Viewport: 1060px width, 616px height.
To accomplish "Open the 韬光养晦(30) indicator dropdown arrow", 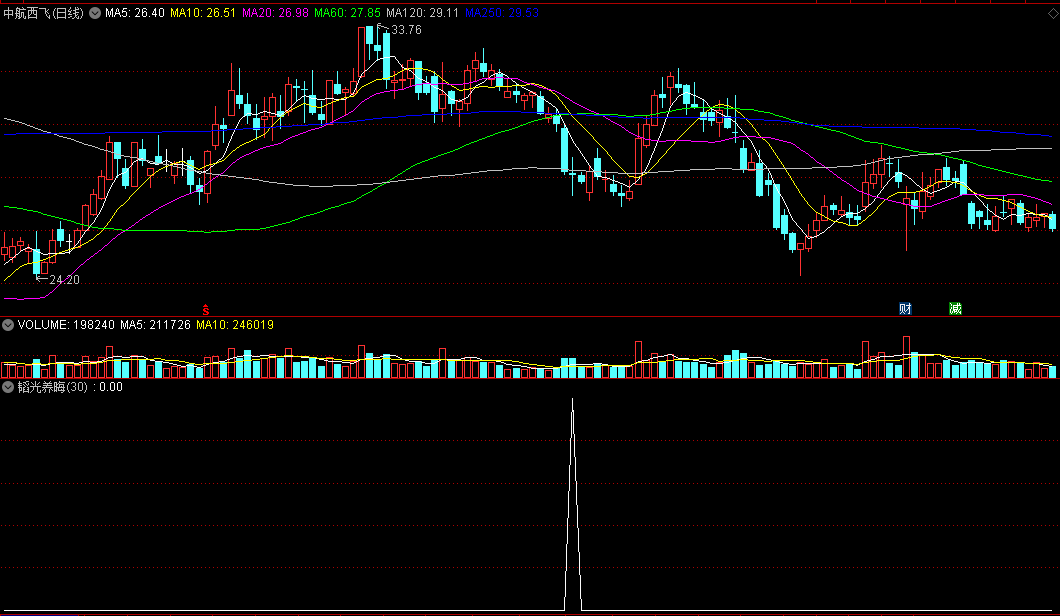I will point(8,387).
